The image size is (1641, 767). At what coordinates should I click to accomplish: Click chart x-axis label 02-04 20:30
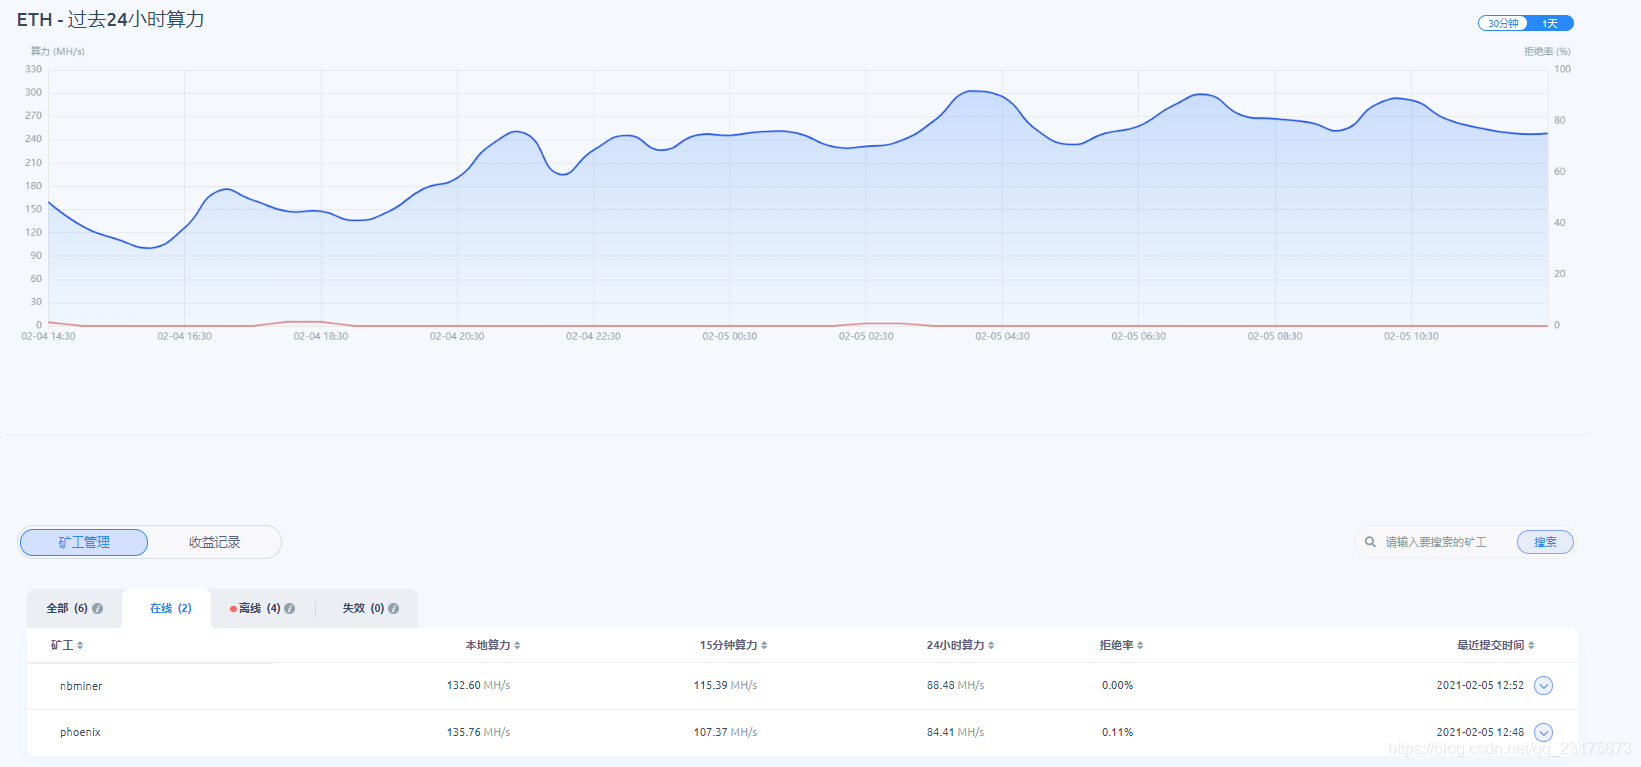457,336
